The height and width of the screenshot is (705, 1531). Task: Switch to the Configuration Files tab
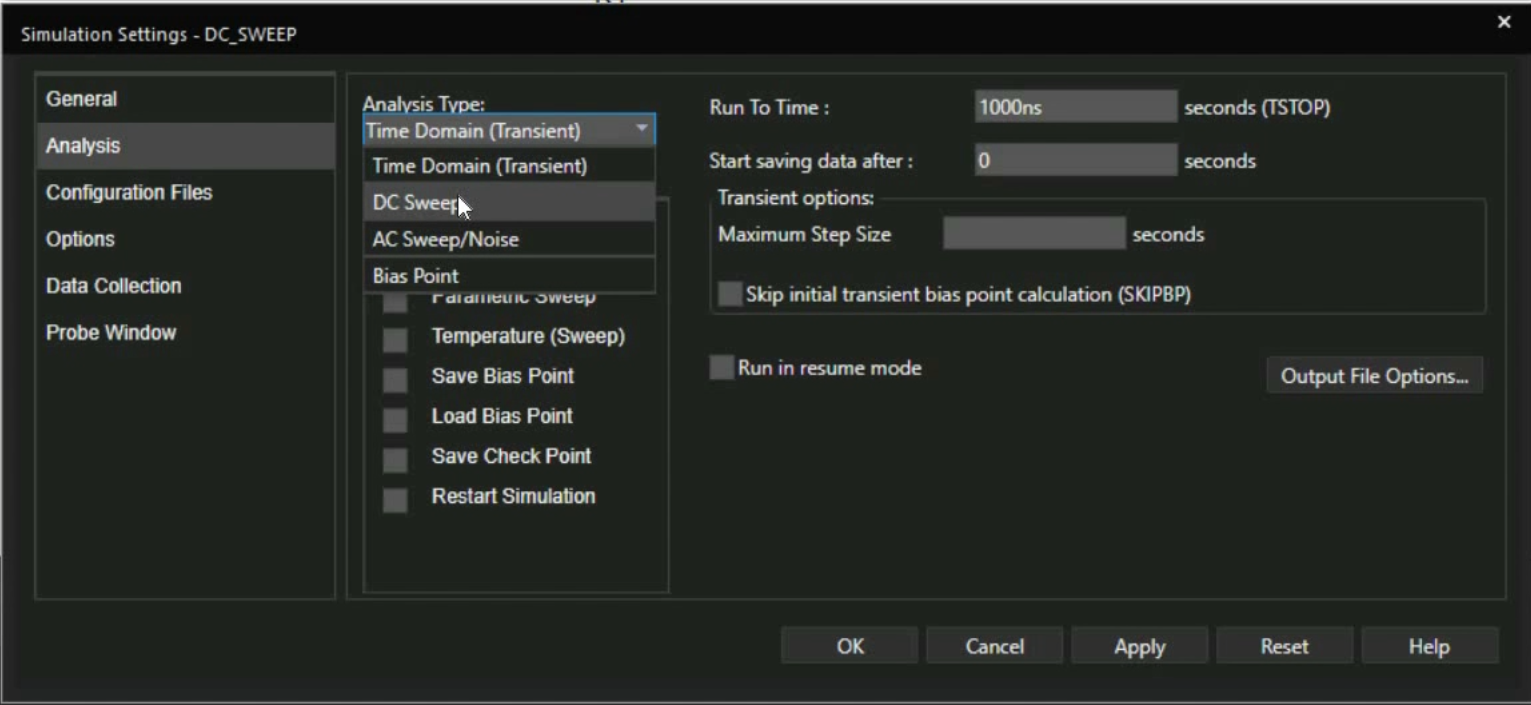pos(128,193)
